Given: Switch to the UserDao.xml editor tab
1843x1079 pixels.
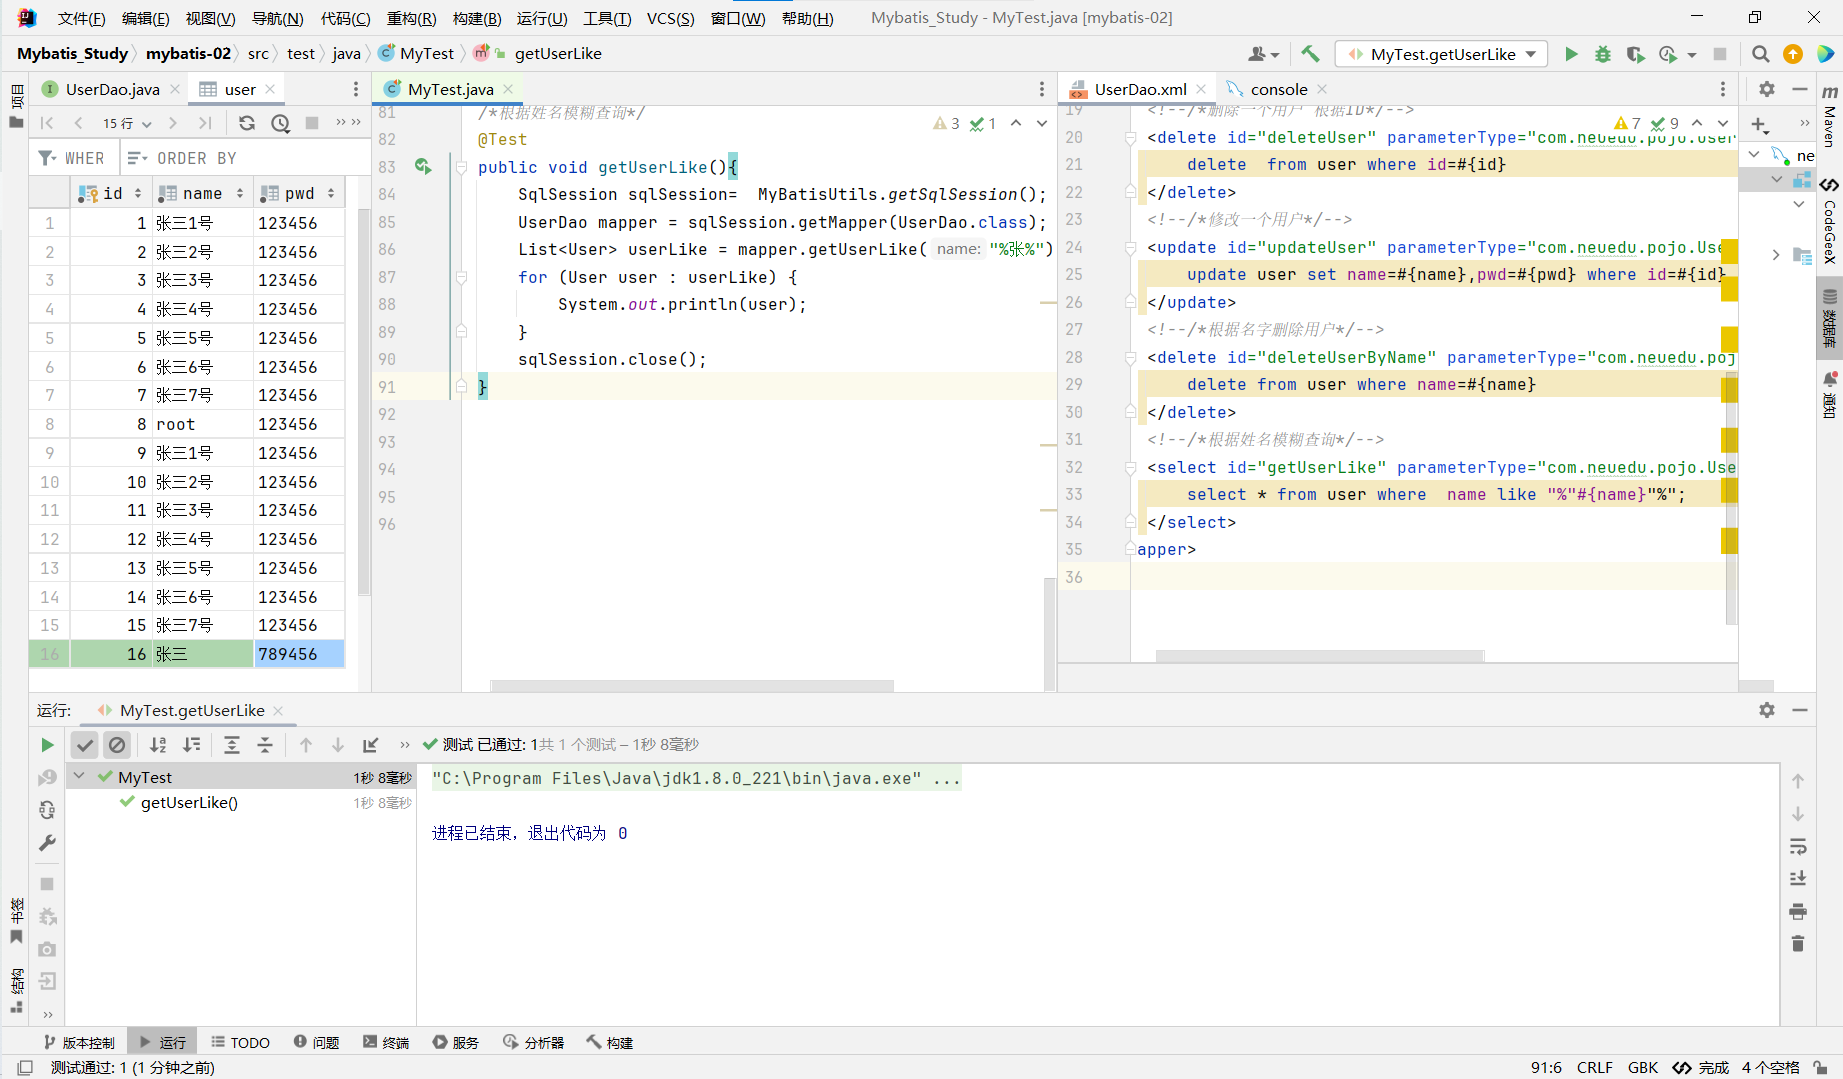Looking at the screenshot, I should [x=1139, y=89].
